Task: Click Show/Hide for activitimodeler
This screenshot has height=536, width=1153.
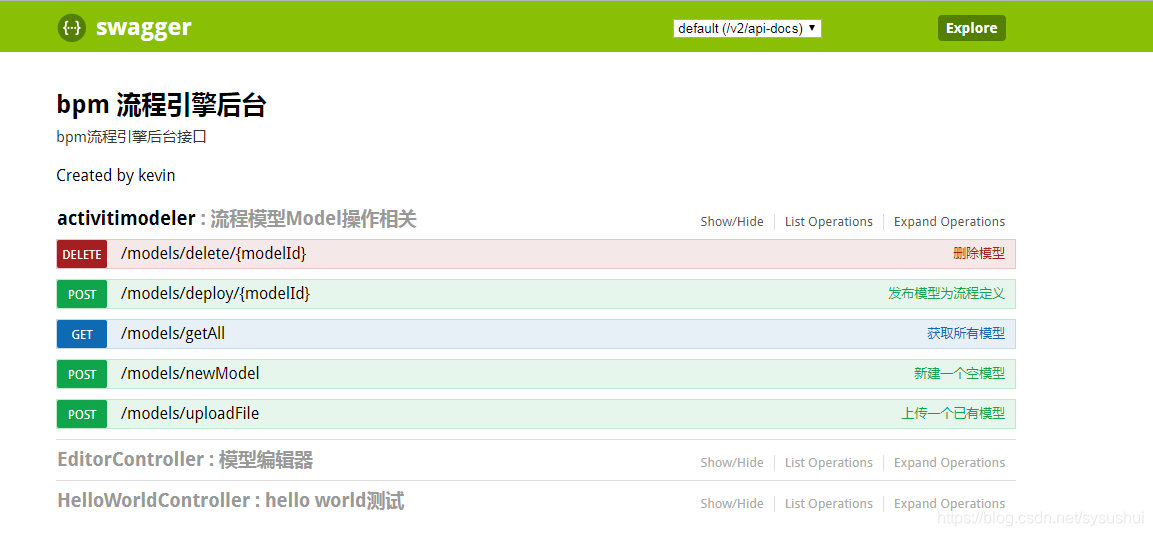Action: (732, 221)
